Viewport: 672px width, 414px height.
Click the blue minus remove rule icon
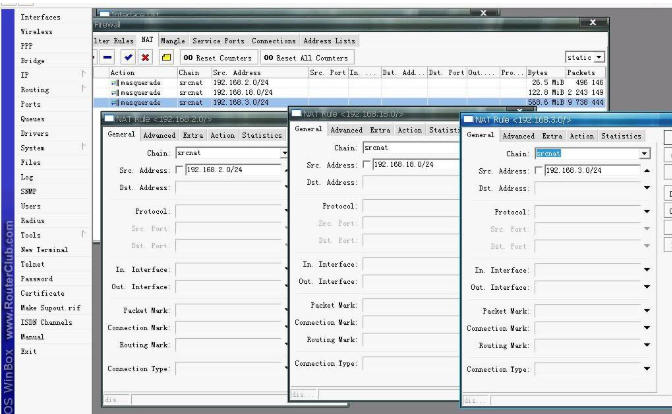(107, 58)
